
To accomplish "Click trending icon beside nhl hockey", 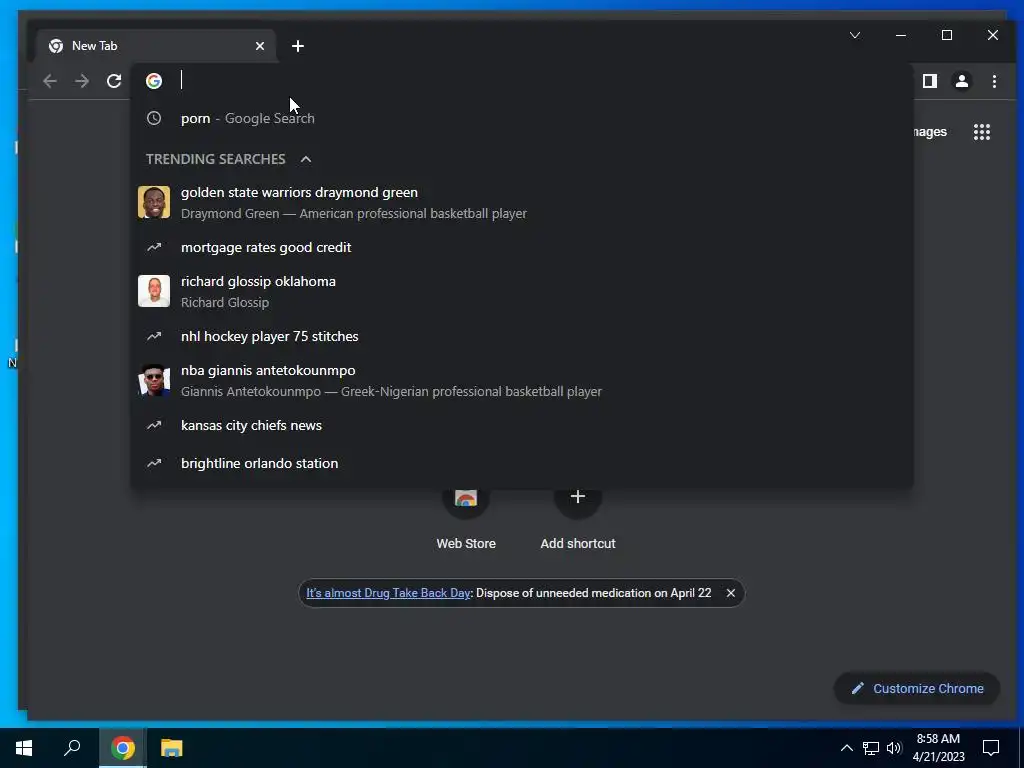I will click(x=154, y=336).
